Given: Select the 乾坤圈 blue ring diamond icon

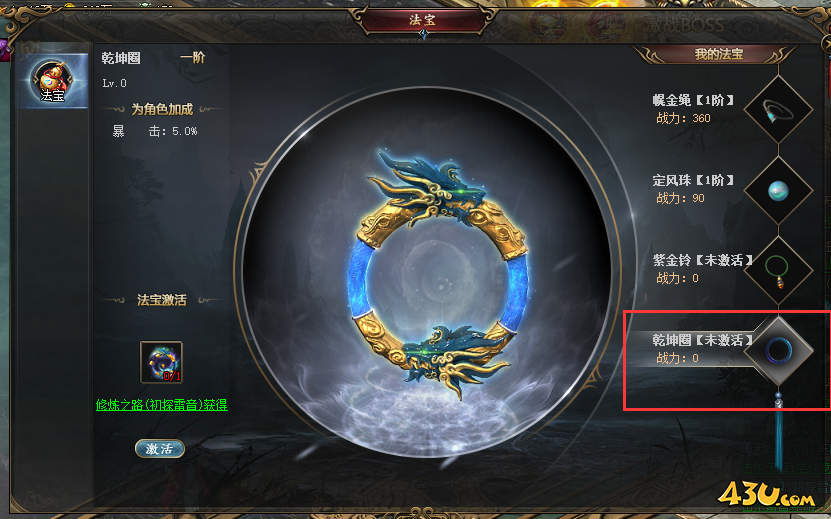Looking at the screenshot, I should click(x=778, y=351).
